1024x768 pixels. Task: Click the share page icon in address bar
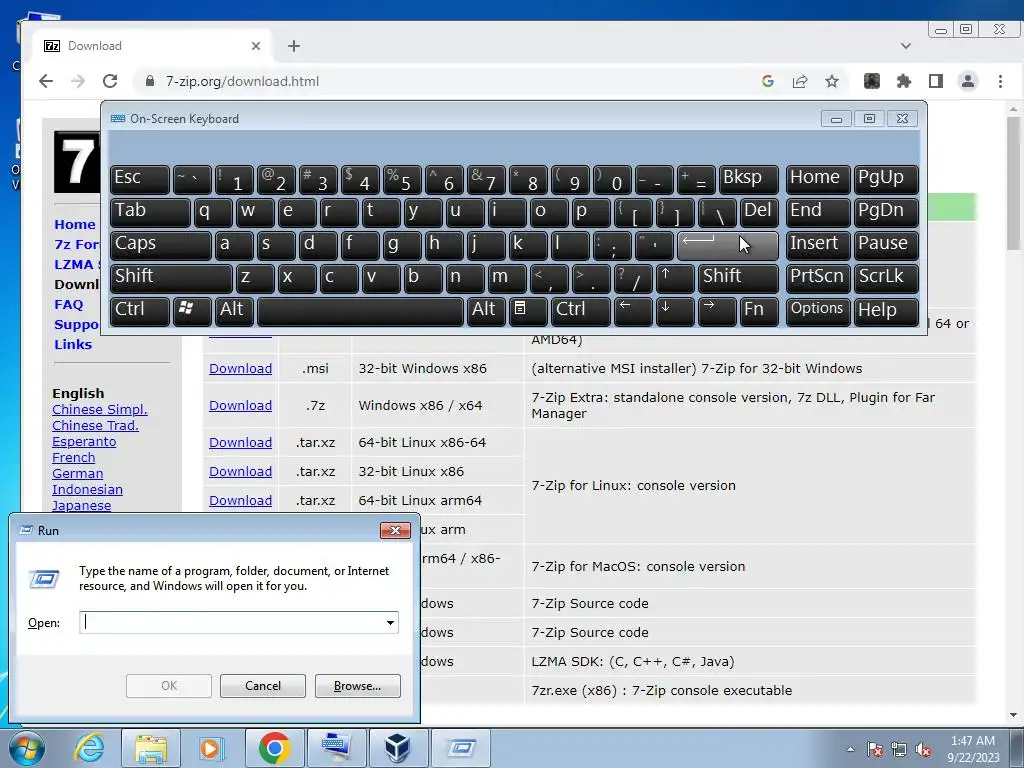click(x=799, y=81)
